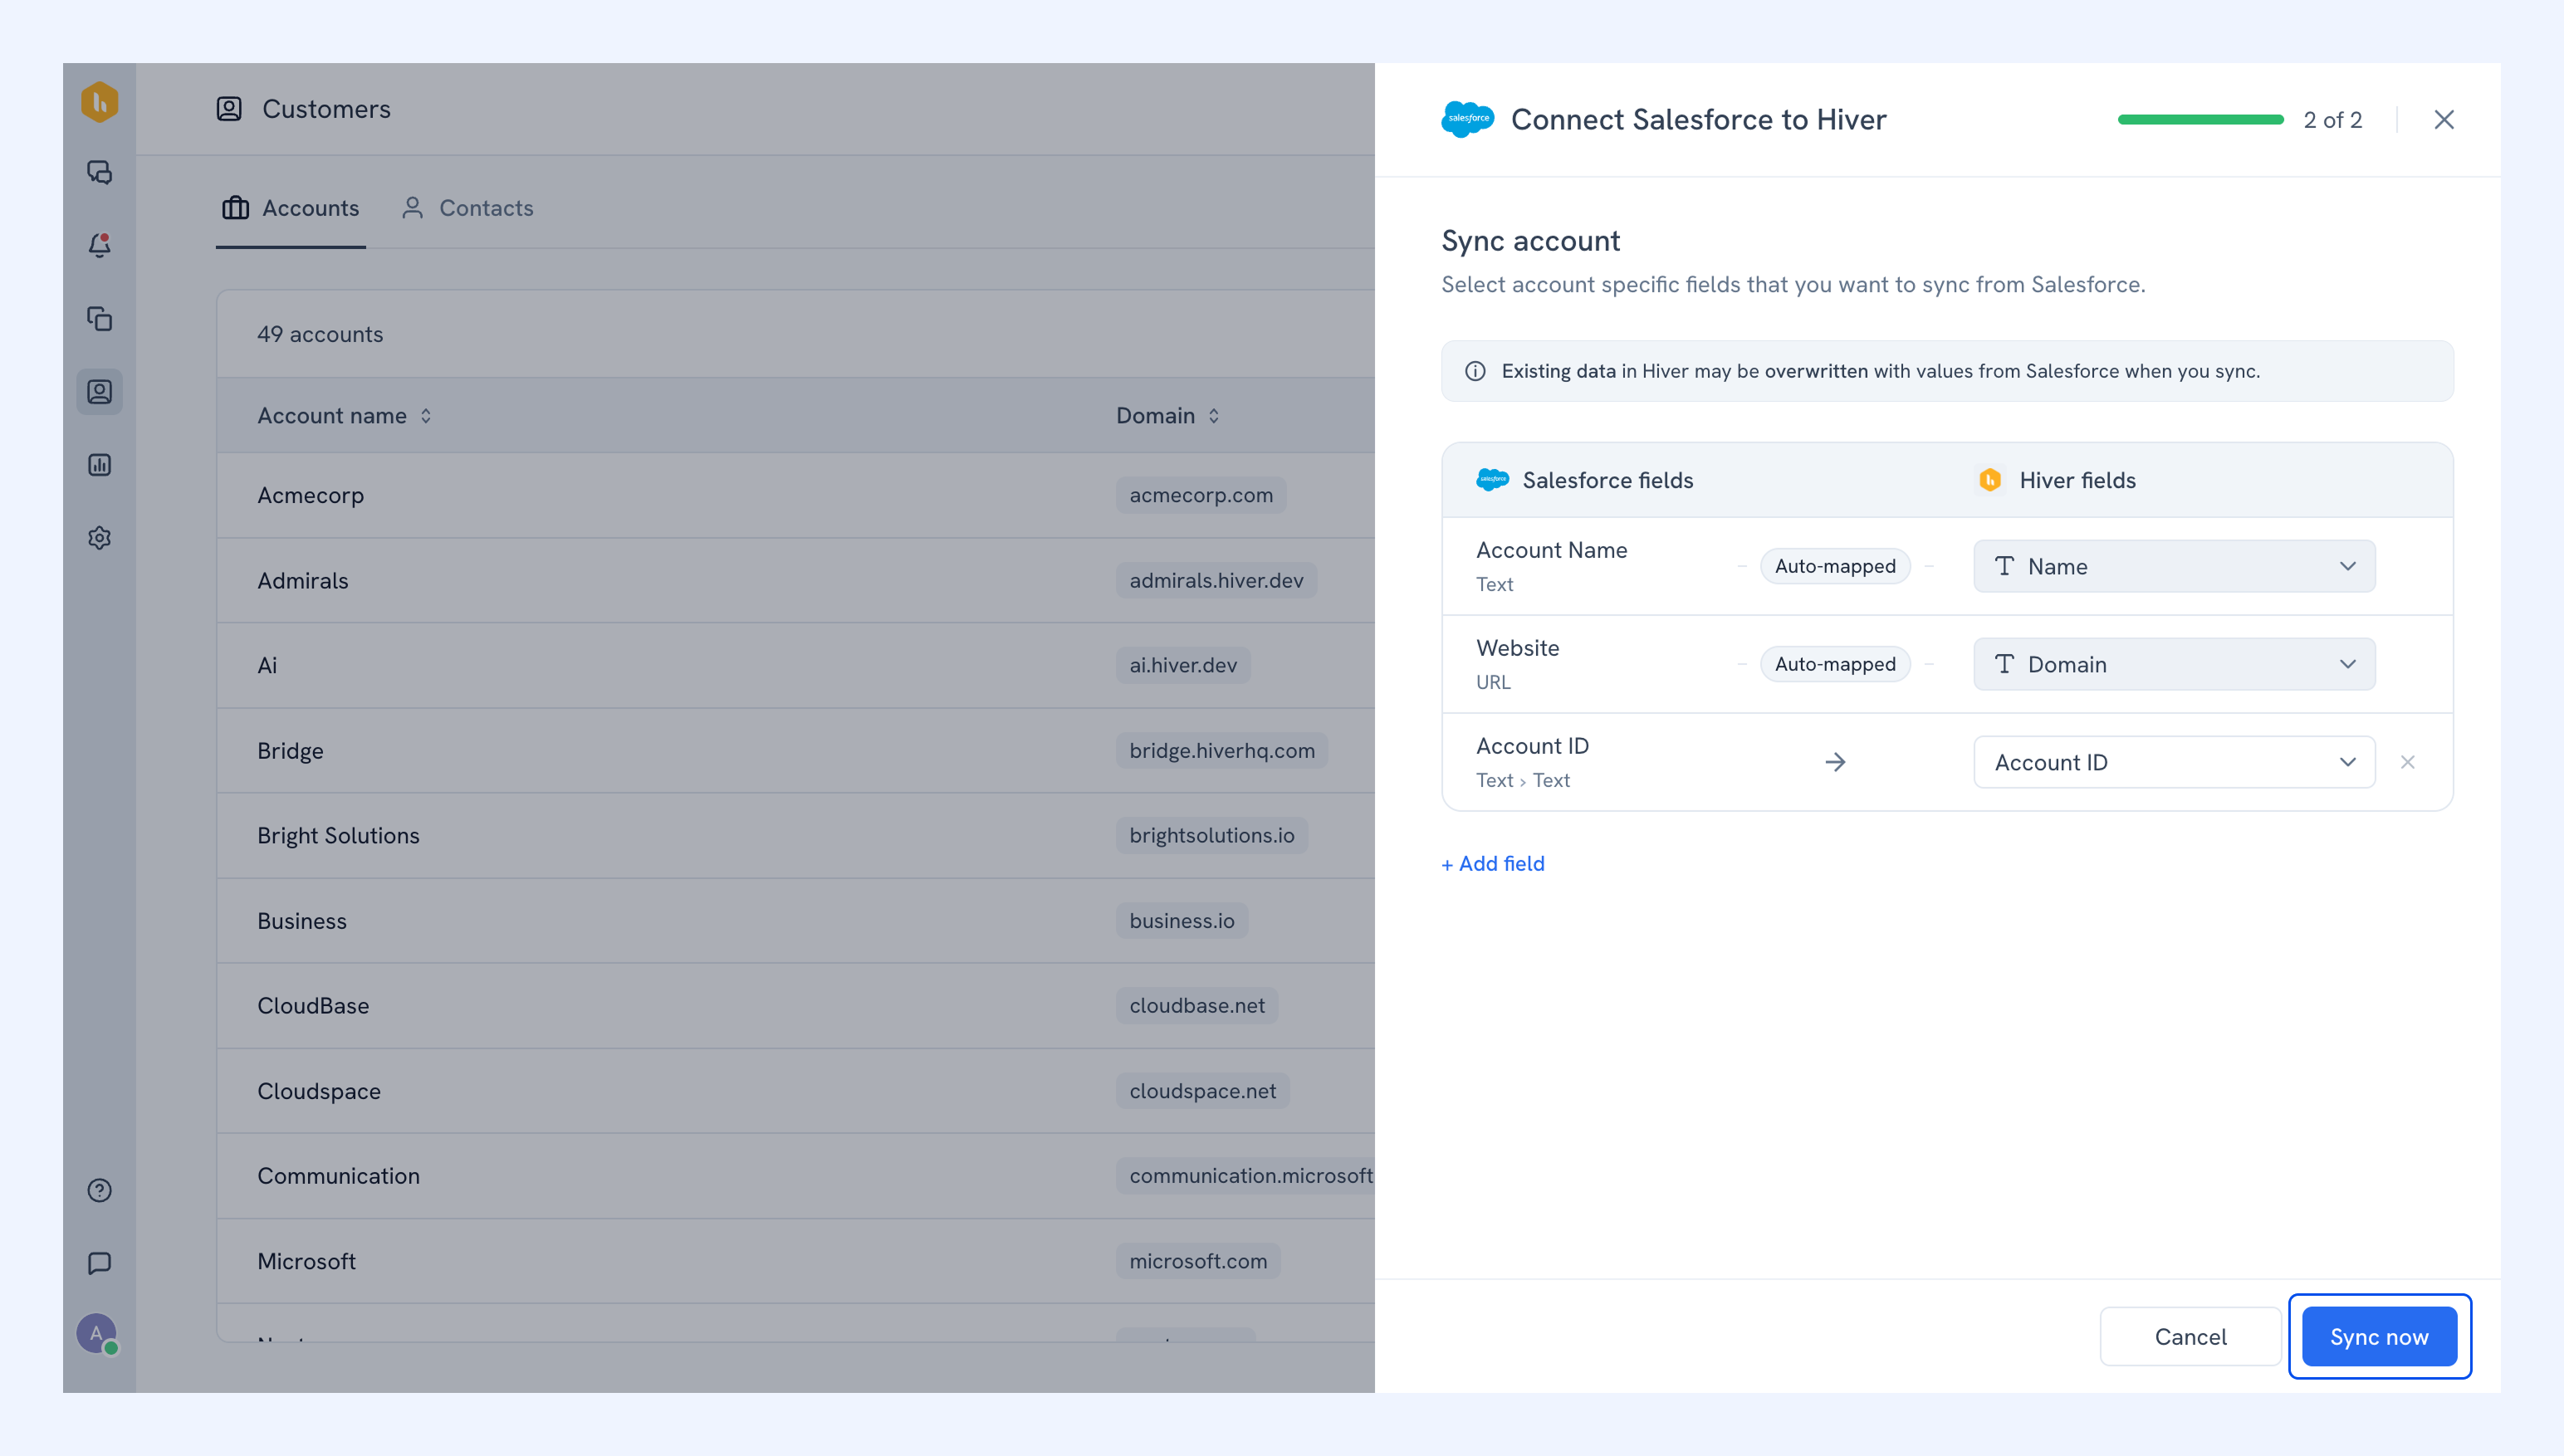
Task: Click the info icon in overwrite notice
Action: 1475,371
